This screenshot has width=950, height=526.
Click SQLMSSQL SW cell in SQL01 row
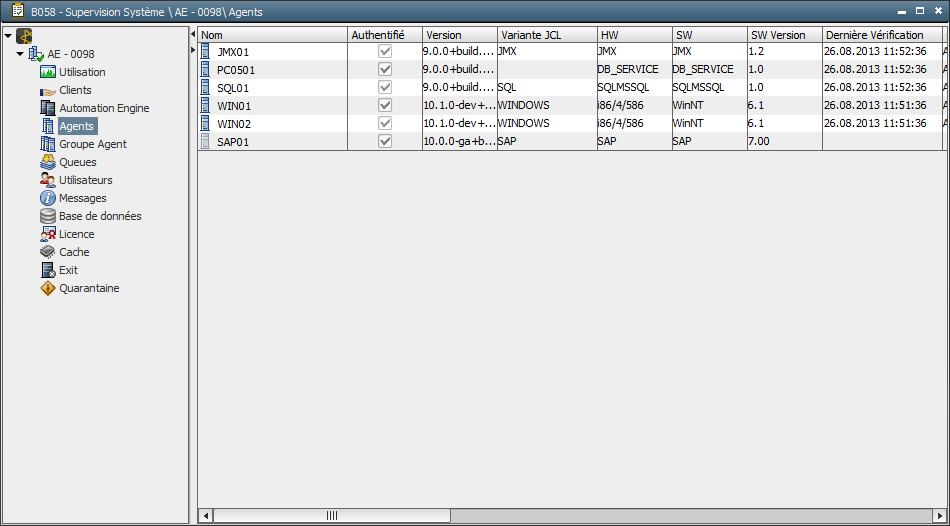pos(709,88)
